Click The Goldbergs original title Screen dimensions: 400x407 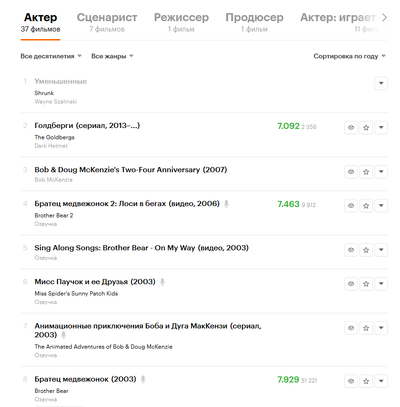[54, 137]
